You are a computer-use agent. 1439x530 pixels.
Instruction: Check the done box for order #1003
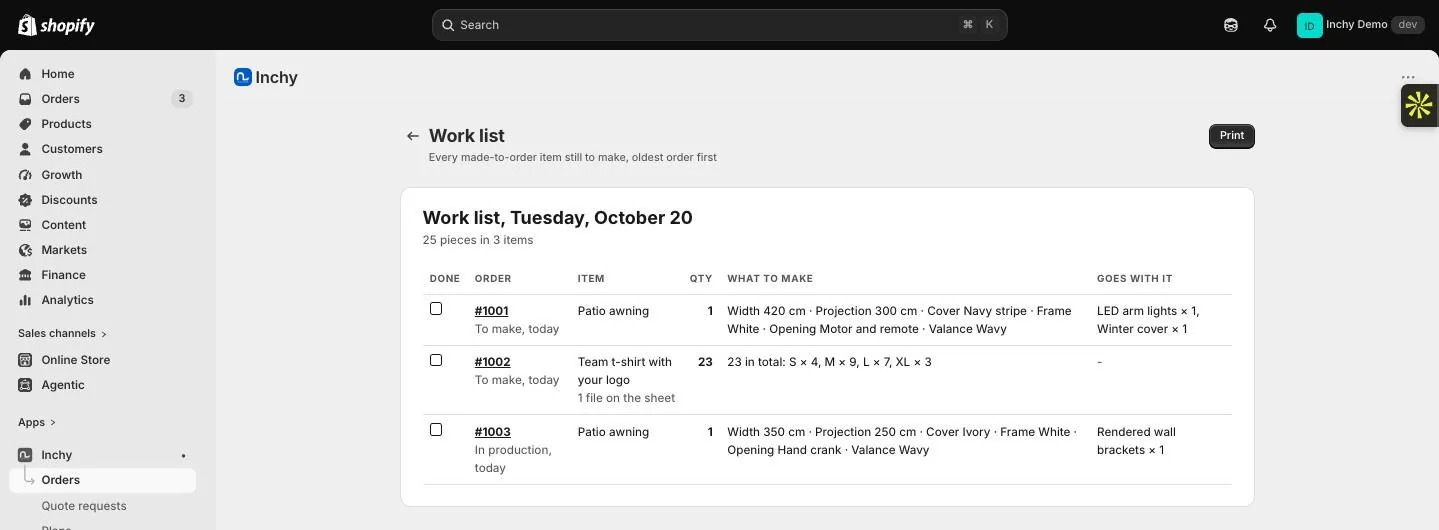point(436,430)
